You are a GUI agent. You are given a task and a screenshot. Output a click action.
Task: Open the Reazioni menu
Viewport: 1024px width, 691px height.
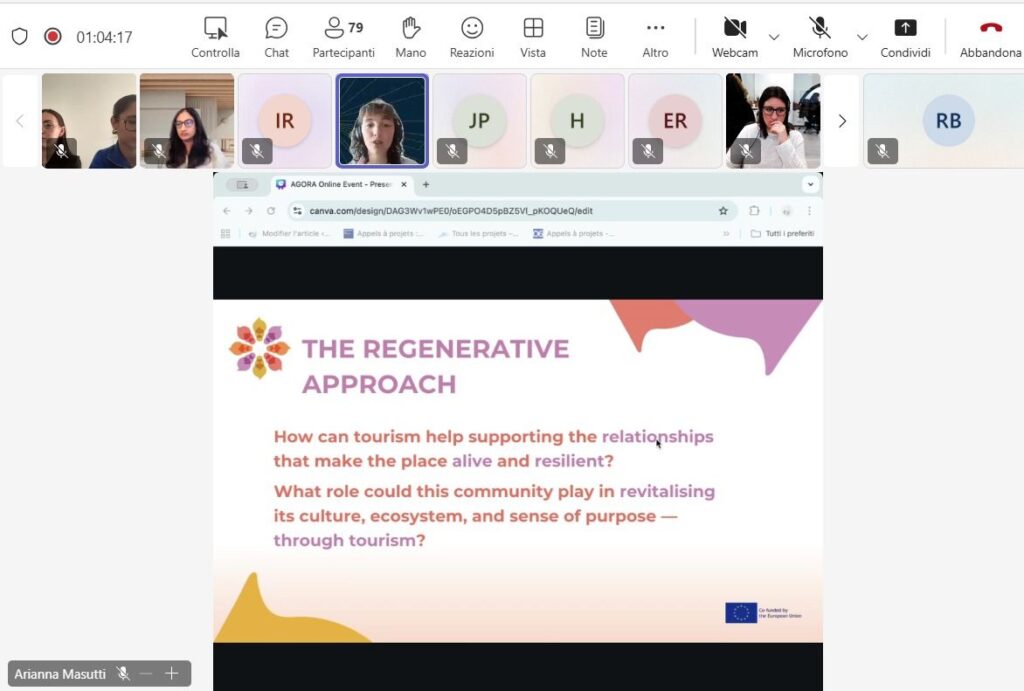[472, 37]
